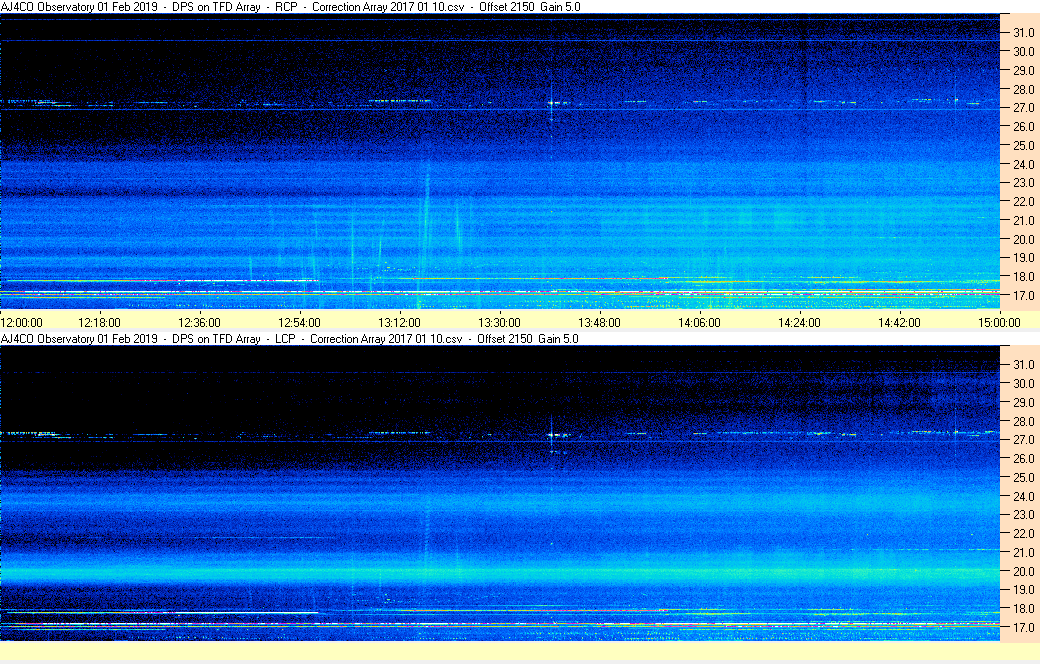Select the 13:30:00 time axis label
1040x664 pixels.
point(499,322)
